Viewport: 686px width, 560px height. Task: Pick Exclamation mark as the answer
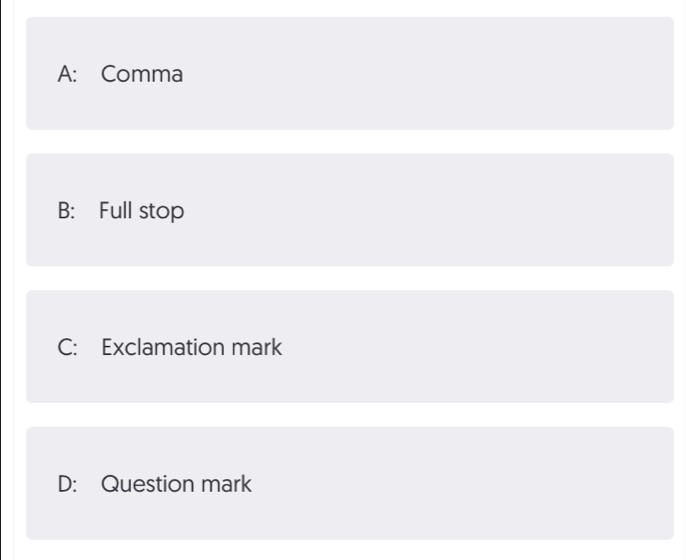[x=350, y=346]
